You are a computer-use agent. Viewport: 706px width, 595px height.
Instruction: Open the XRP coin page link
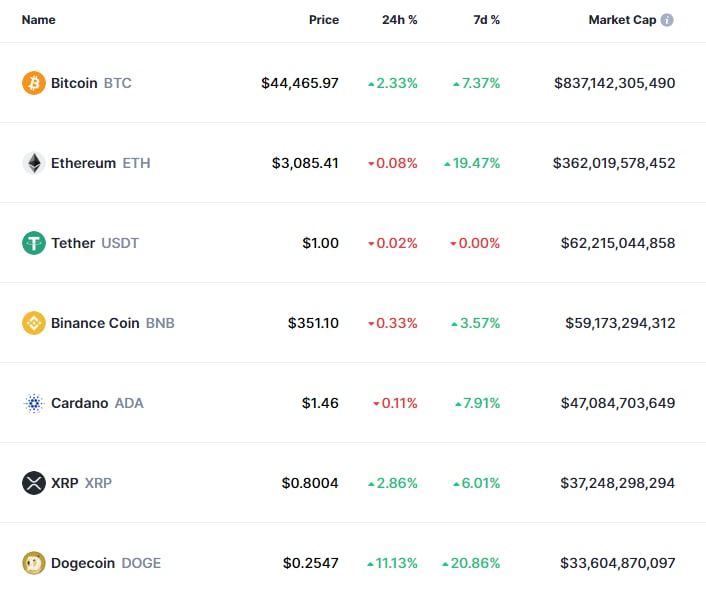pos(65,483)
